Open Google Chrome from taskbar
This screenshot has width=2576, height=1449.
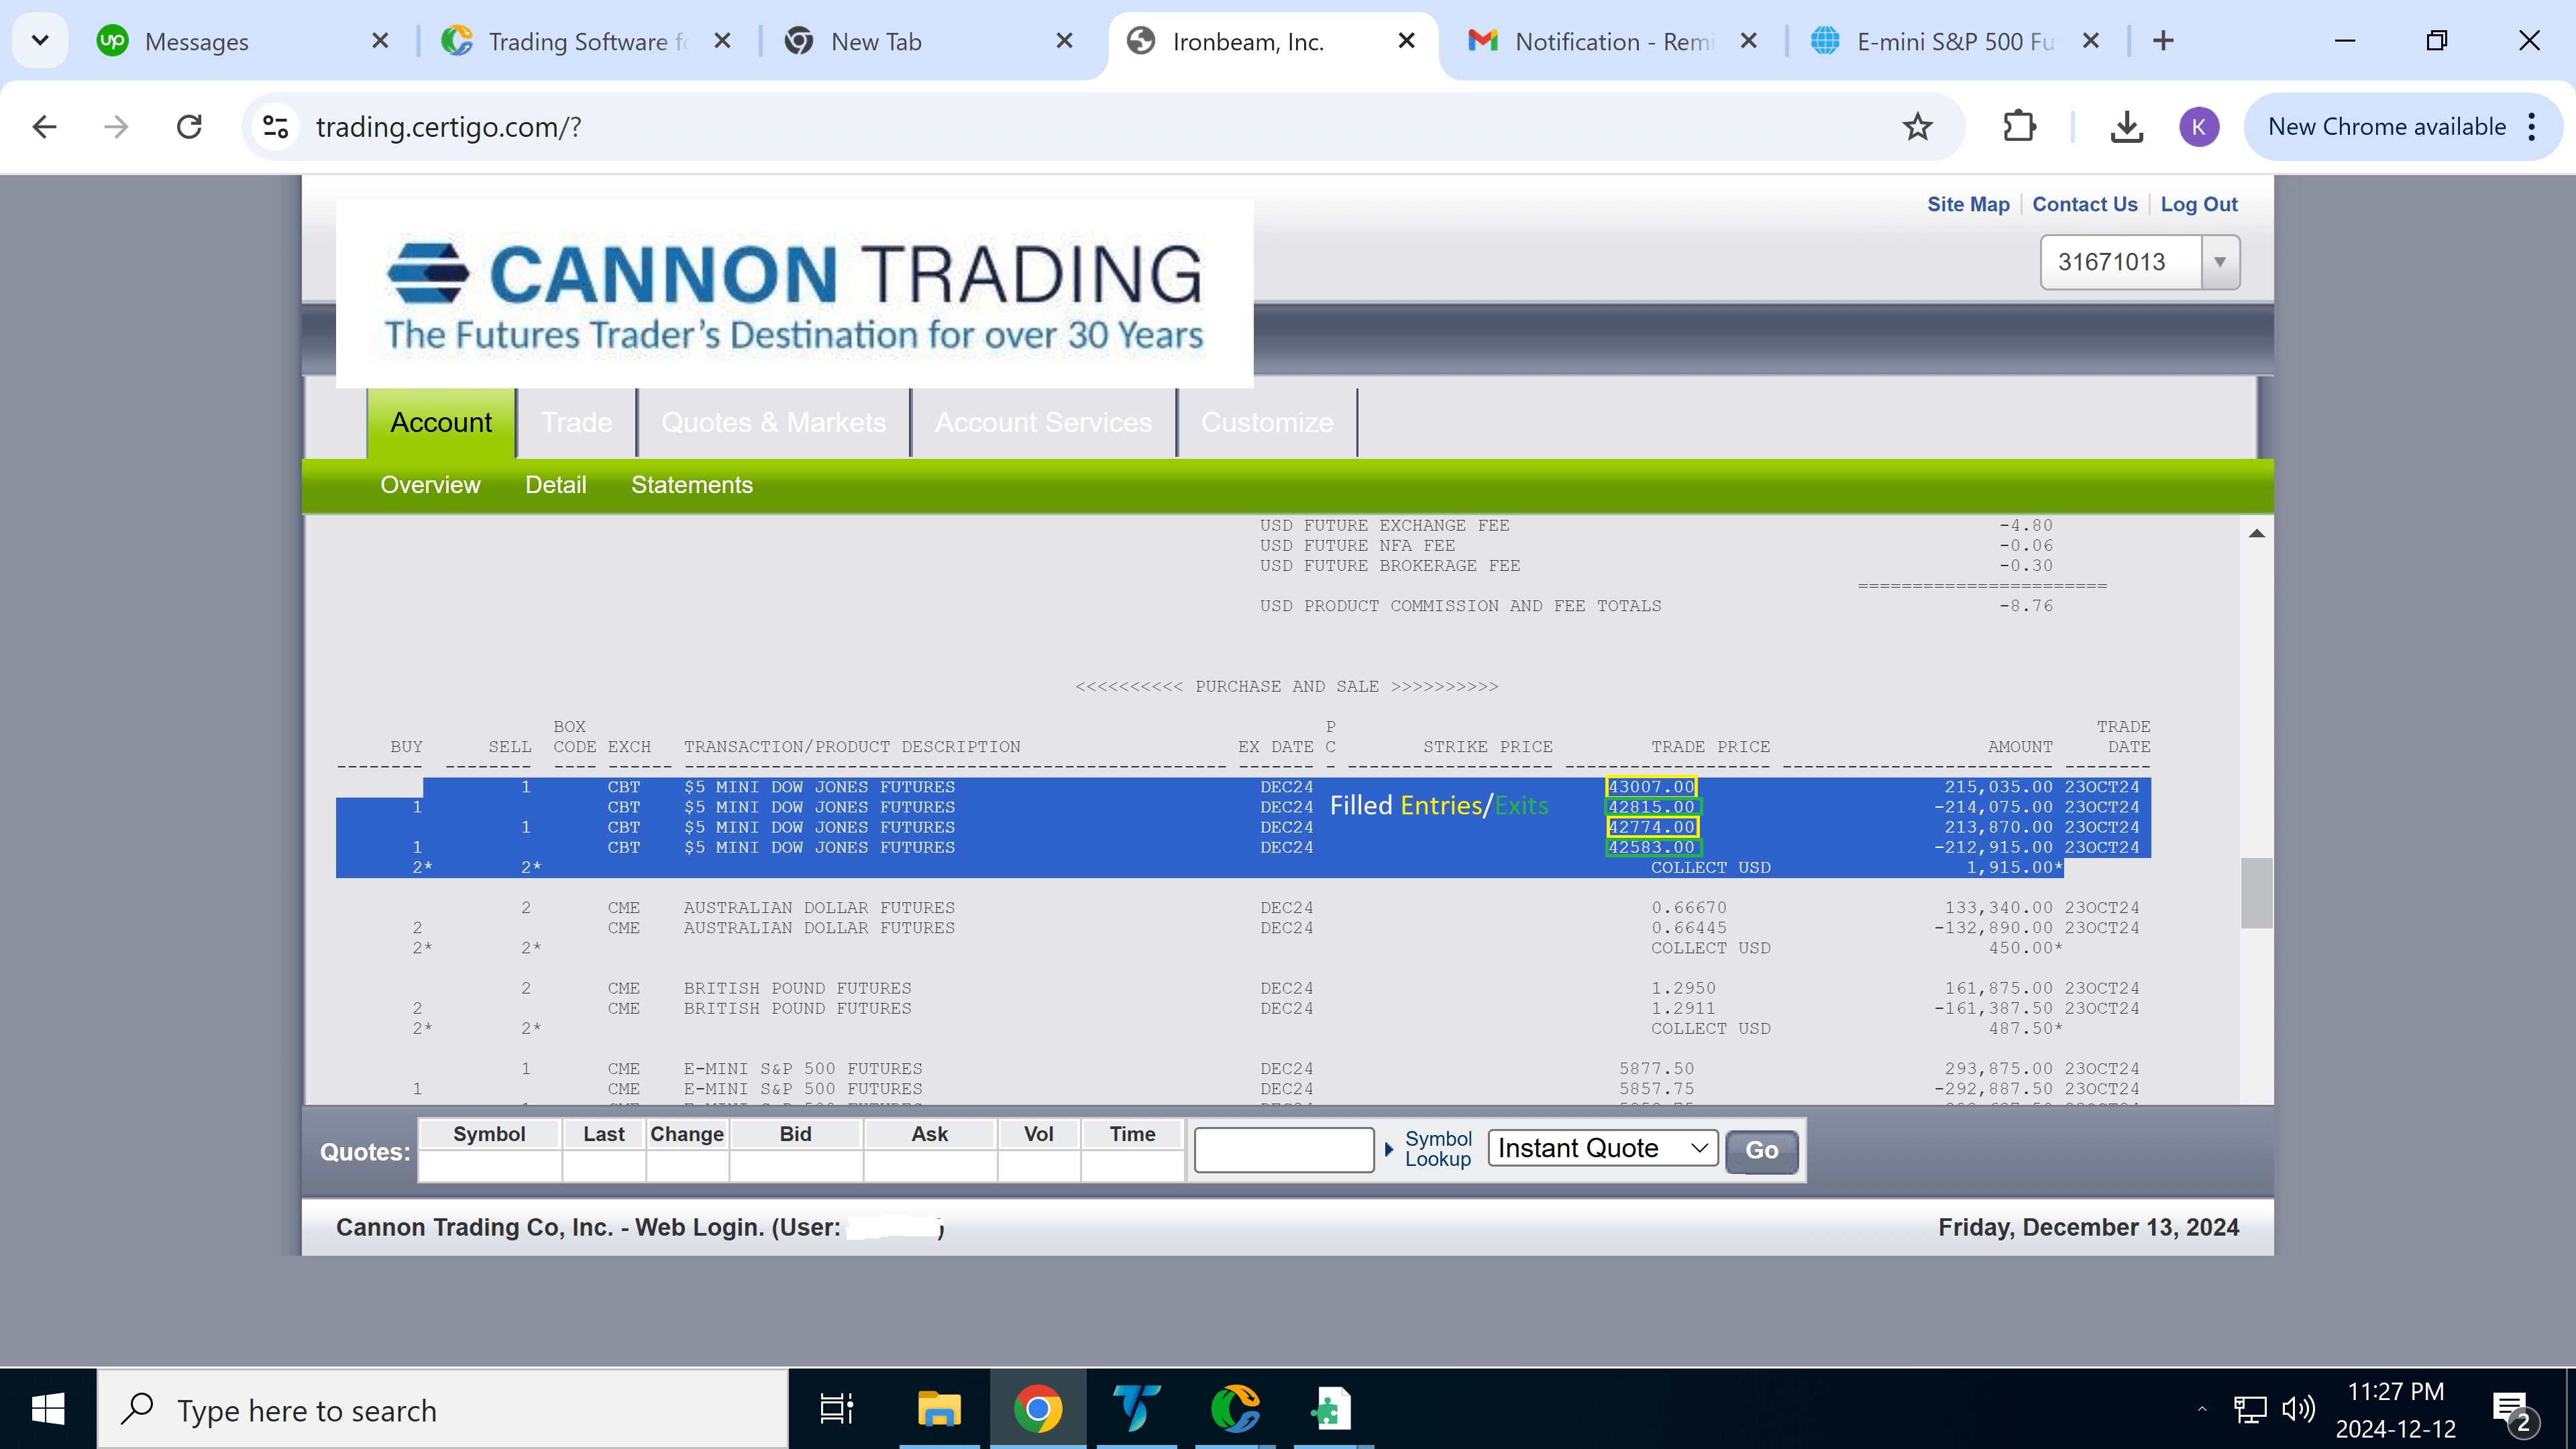(1038, 1410)
